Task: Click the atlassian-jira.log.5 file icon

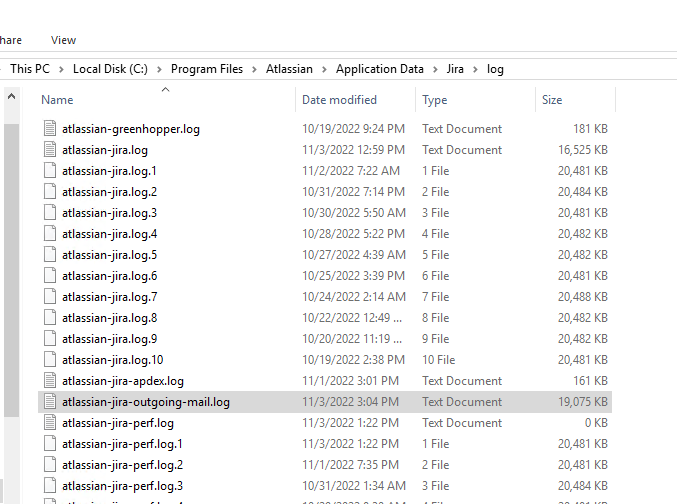Action: coord(50,254)
